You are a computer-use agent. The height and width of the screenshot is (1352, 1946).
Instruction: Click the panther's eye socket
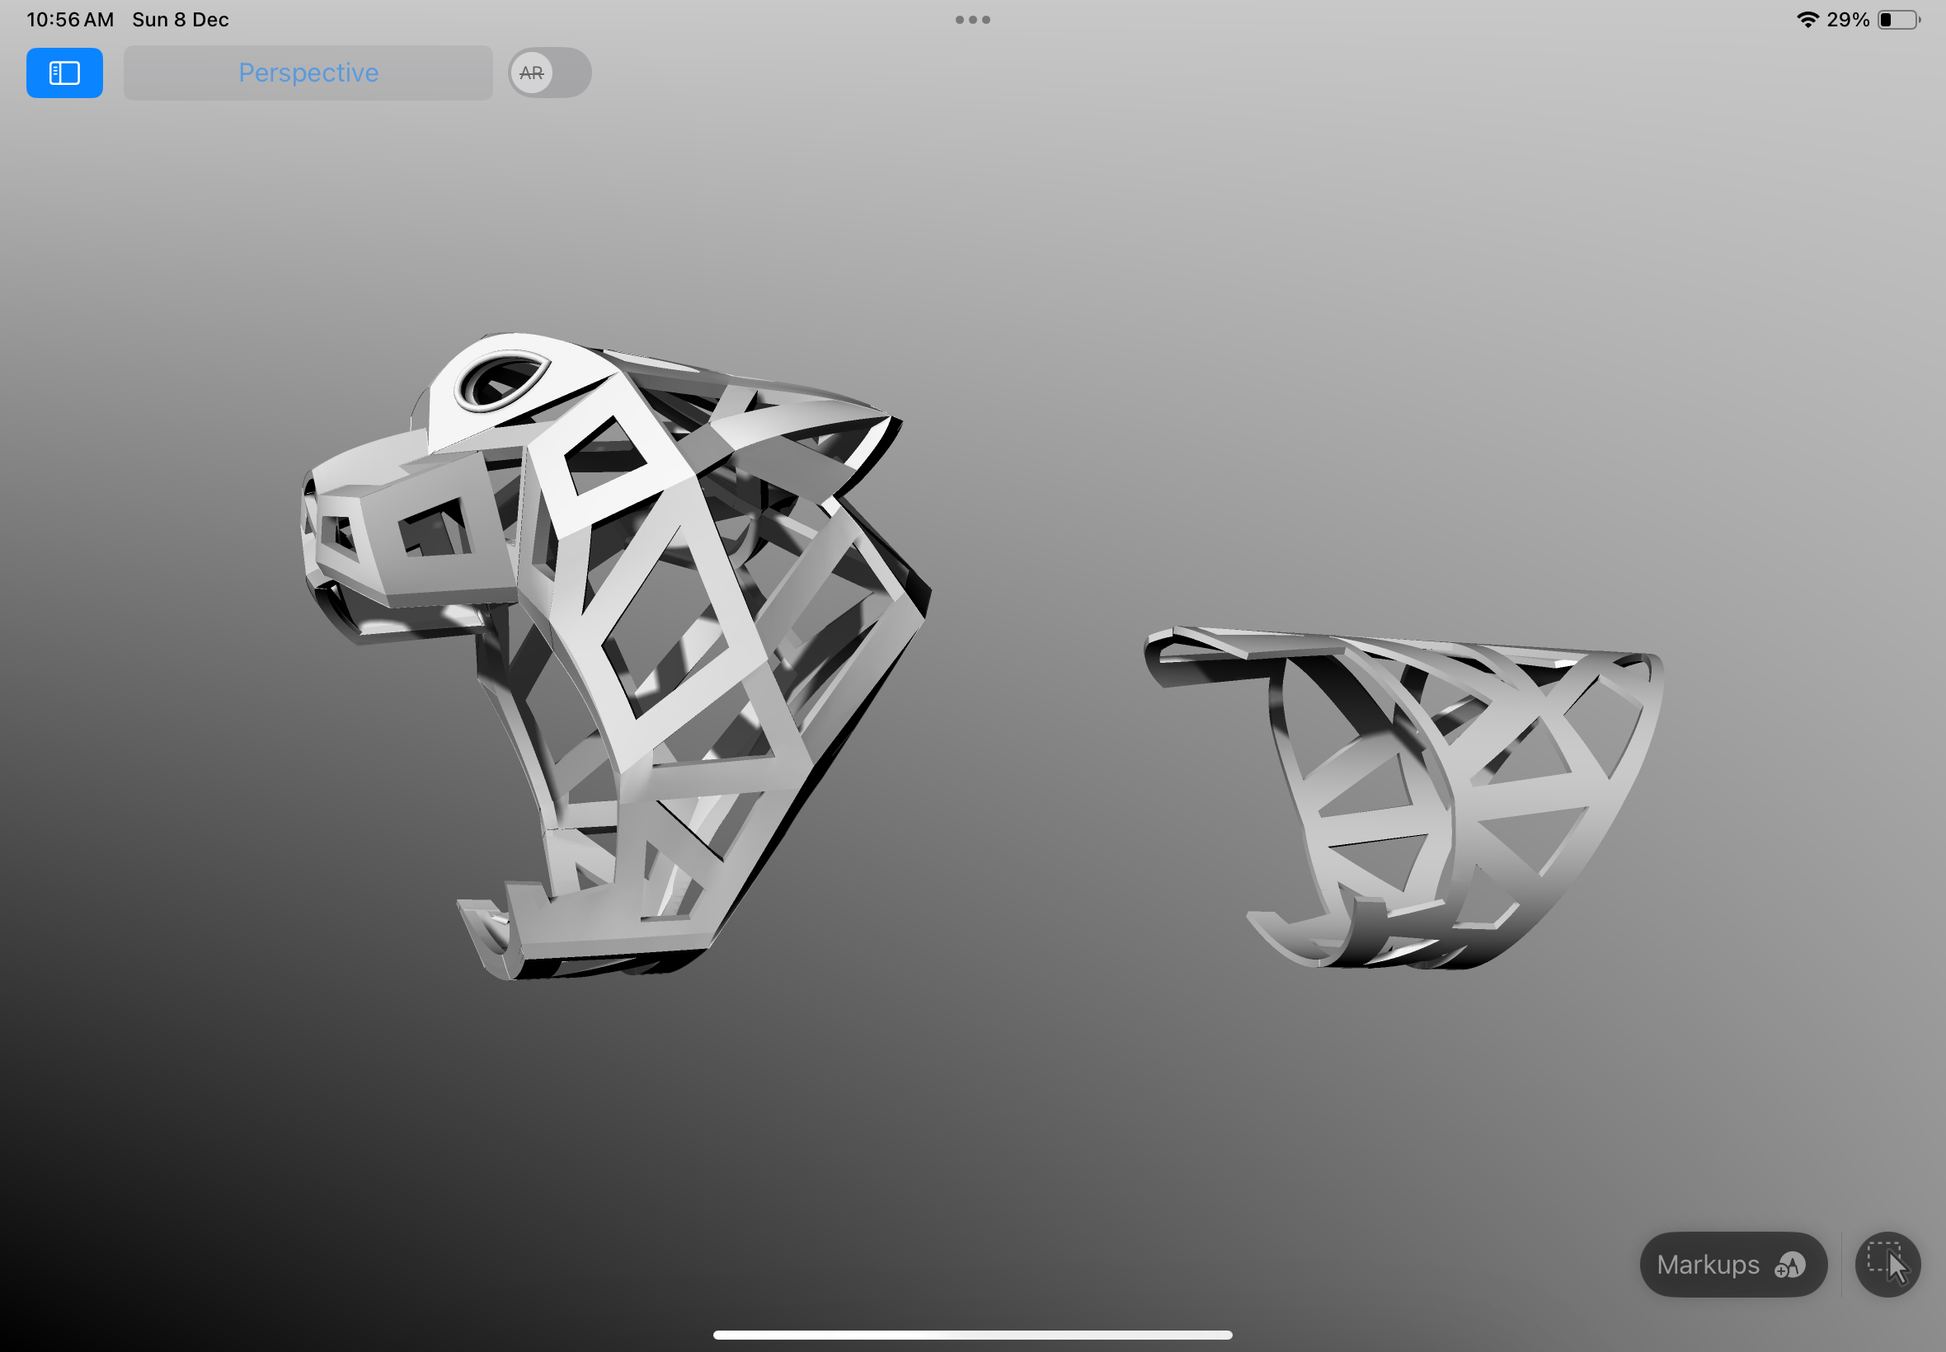tap(500, 381)
